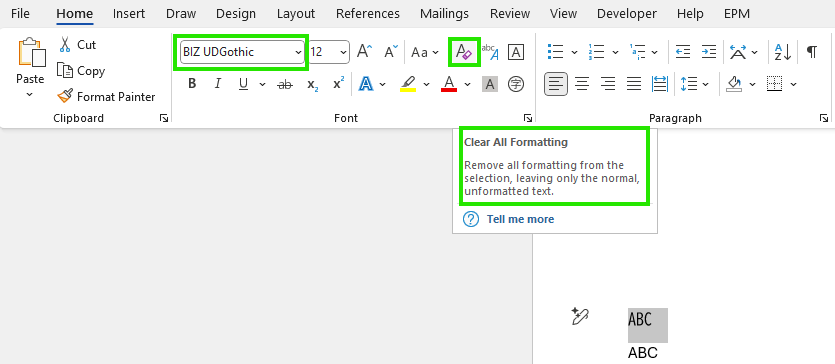The image size is (835, 364).
Task: Toggle superscript formatting
Action: point(339,84)
